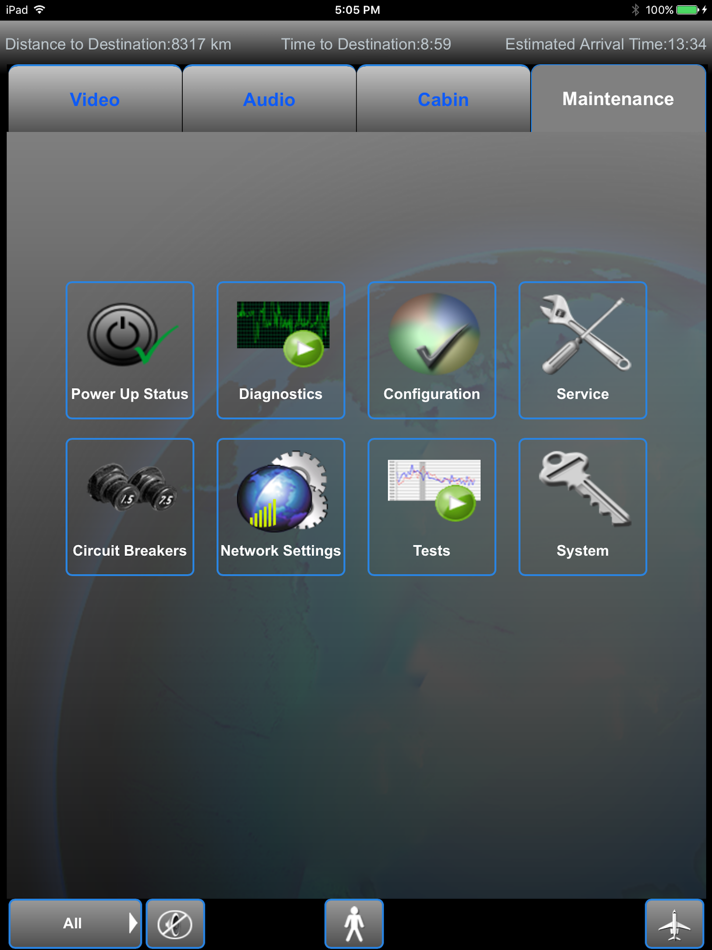Launch the Tests tile
Screen dimensions: 712x950
(x=431, y=507)
